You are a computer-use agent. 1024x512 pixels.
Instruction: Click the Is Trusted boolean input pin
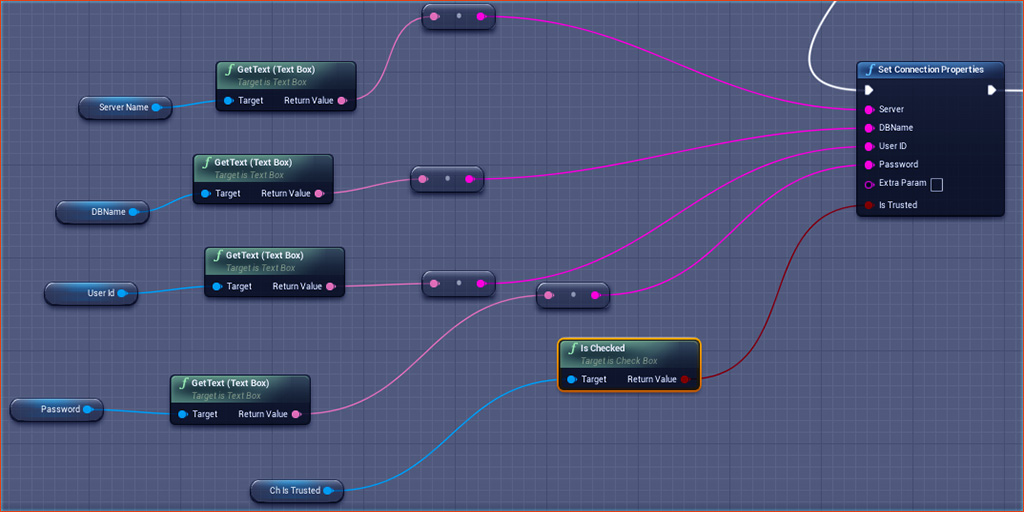(x=869, y=205)
